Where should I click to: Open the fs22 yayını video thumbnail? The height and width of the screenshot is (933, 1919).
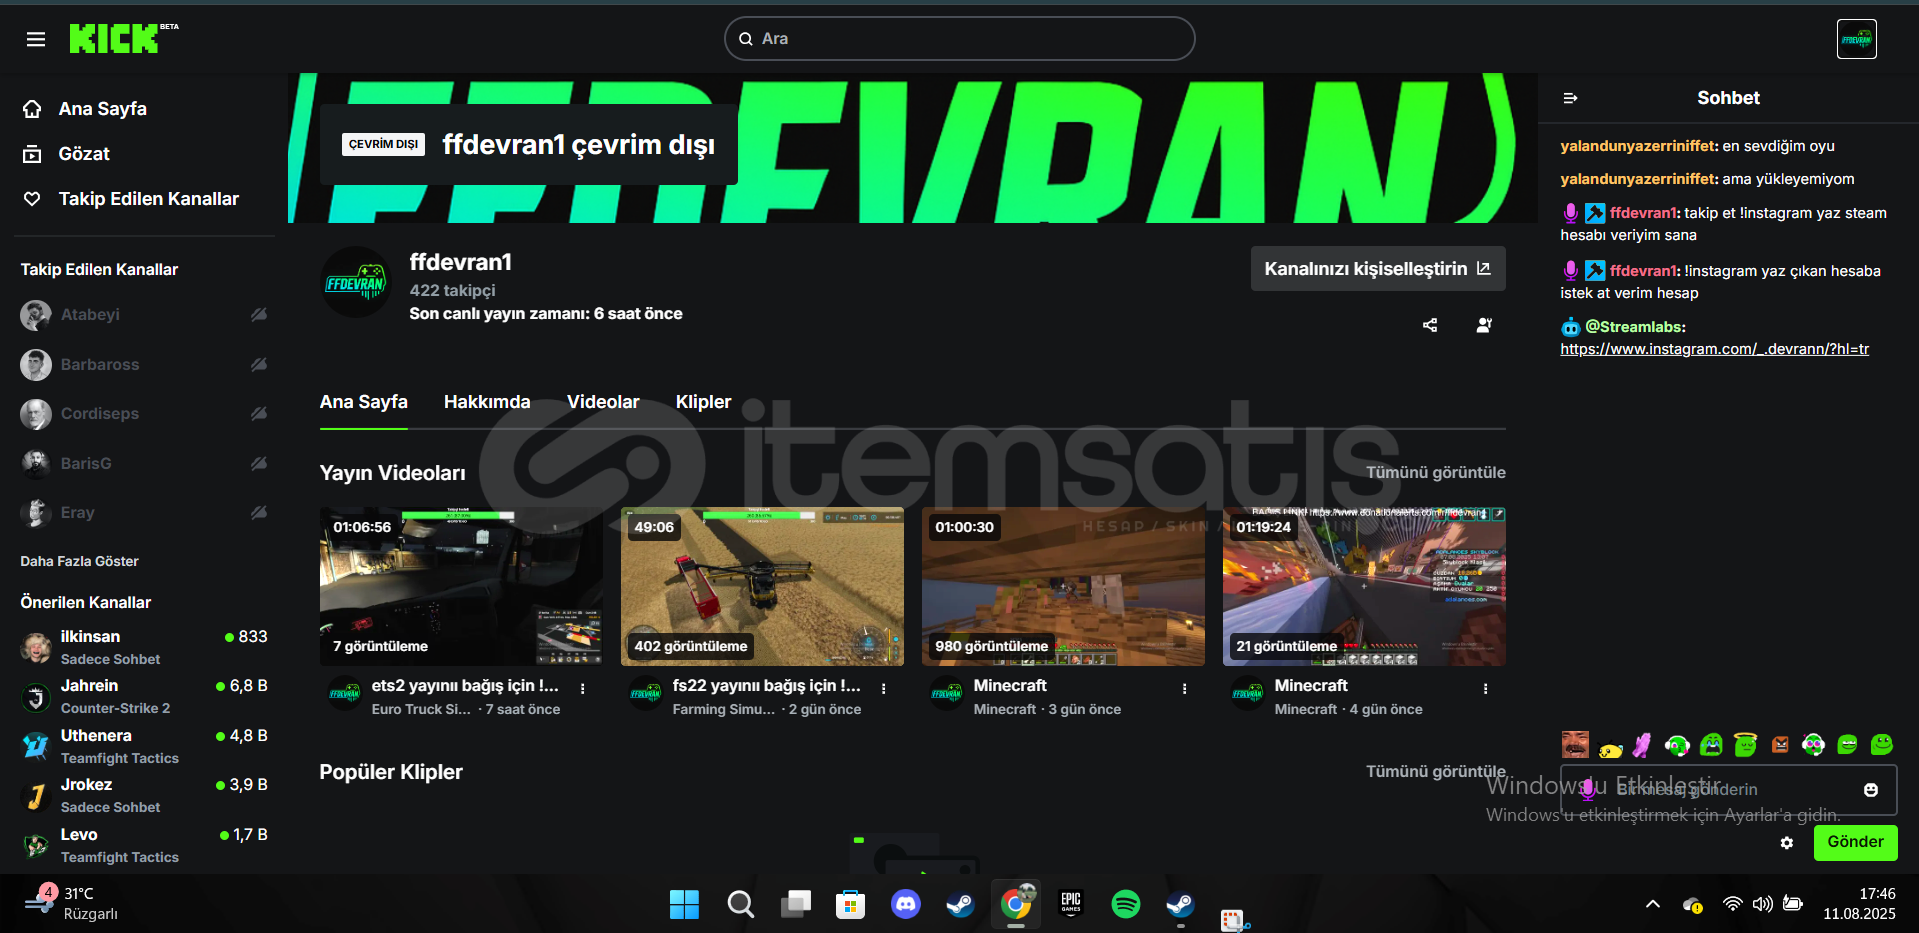click(762, 586)
